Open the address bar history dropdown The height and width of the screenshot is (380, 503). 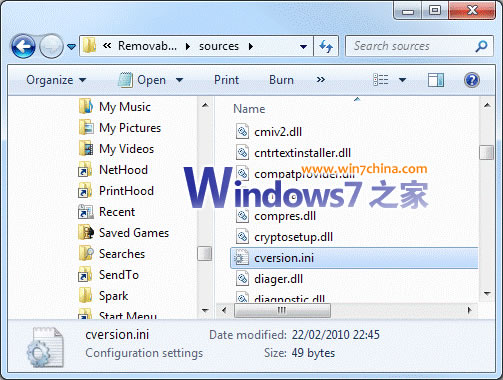(x=303, y=47)
